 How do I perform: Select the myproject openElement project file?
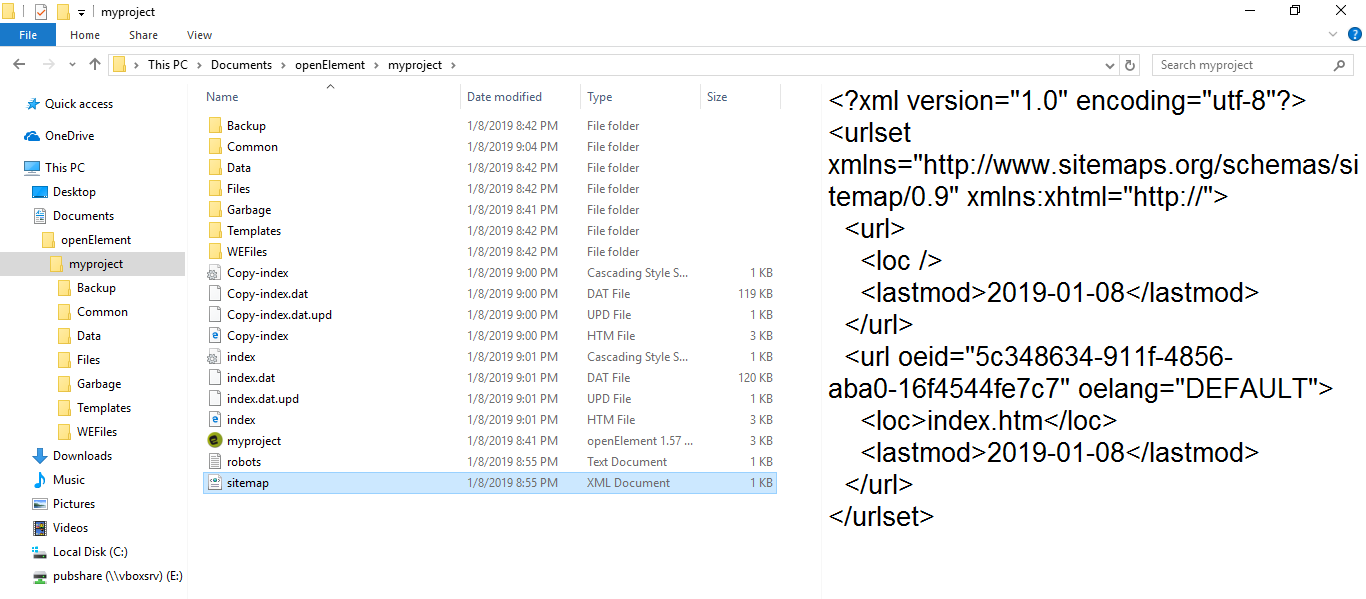coord(254,441)
